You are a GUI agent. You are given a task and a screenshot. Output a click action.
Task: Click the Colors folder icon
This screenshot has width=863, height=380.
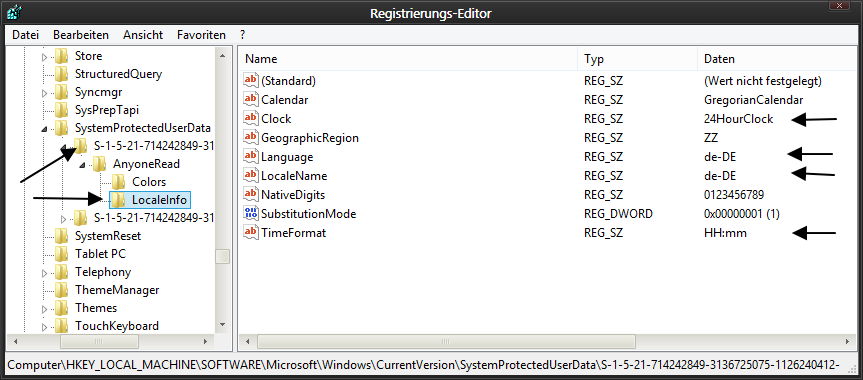pos(118,181)
